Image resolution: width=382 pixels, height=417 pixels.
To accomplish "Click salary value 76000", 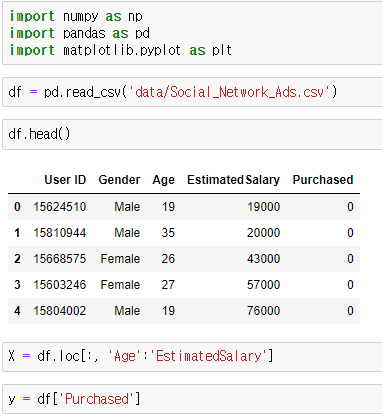I will click(x=263, y=311).
